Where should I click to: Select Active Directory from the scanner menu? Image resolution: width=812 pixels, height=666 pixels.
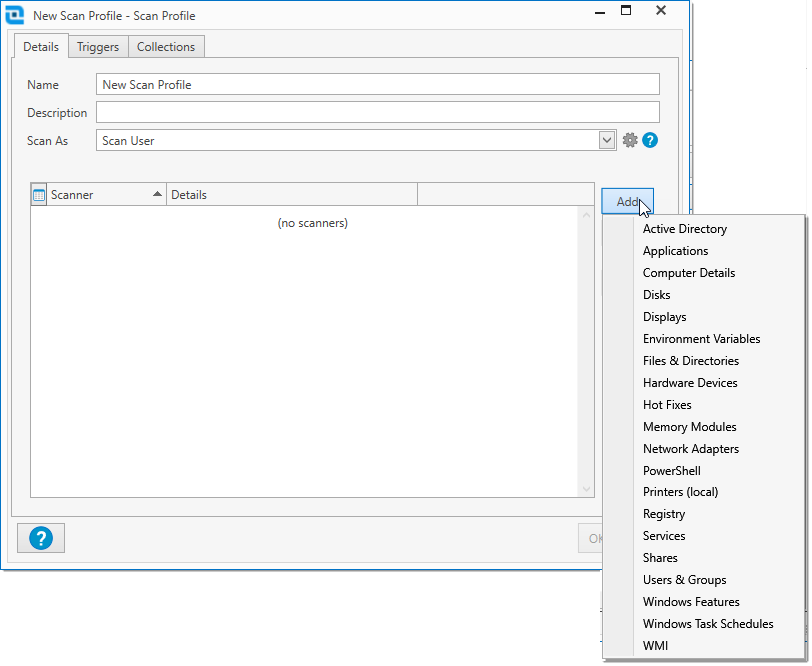coord(684,228)
